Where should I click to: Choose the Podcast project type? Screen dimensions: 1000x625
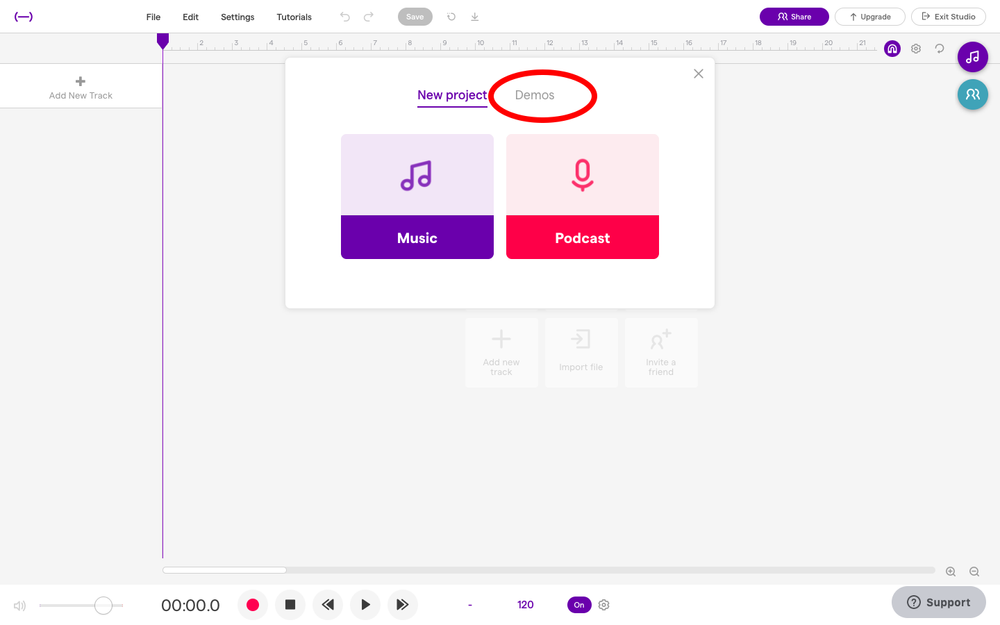pyautogui.click(x=582, y=196)
